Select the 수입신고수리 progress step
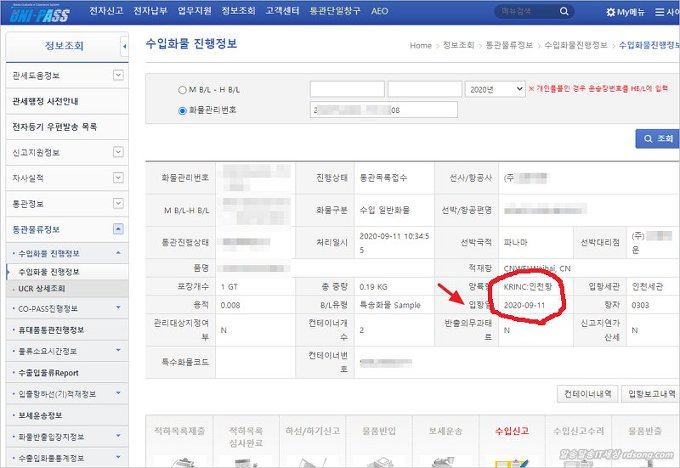The image size is (680, 468). click(x=579, y=441)
